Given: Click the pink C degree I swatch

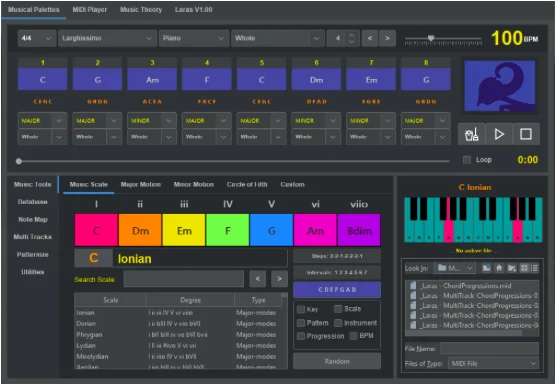Looking at the screenshot, I should coord(96,230).
